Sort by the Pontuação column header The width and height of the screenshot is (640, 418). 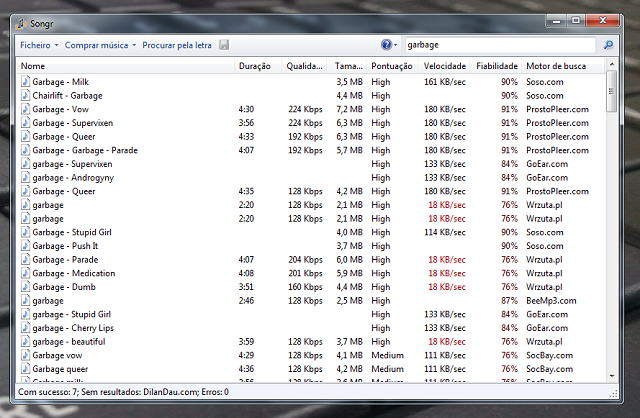(x=392, y=66)
